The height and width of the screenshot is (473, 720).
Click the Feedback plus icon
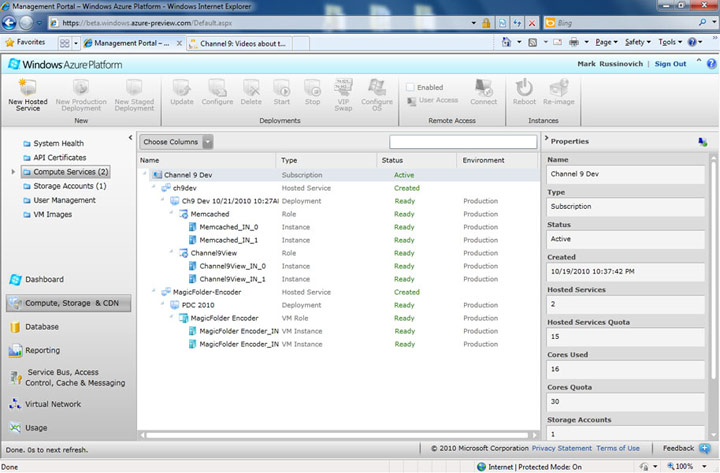point(704,448)
